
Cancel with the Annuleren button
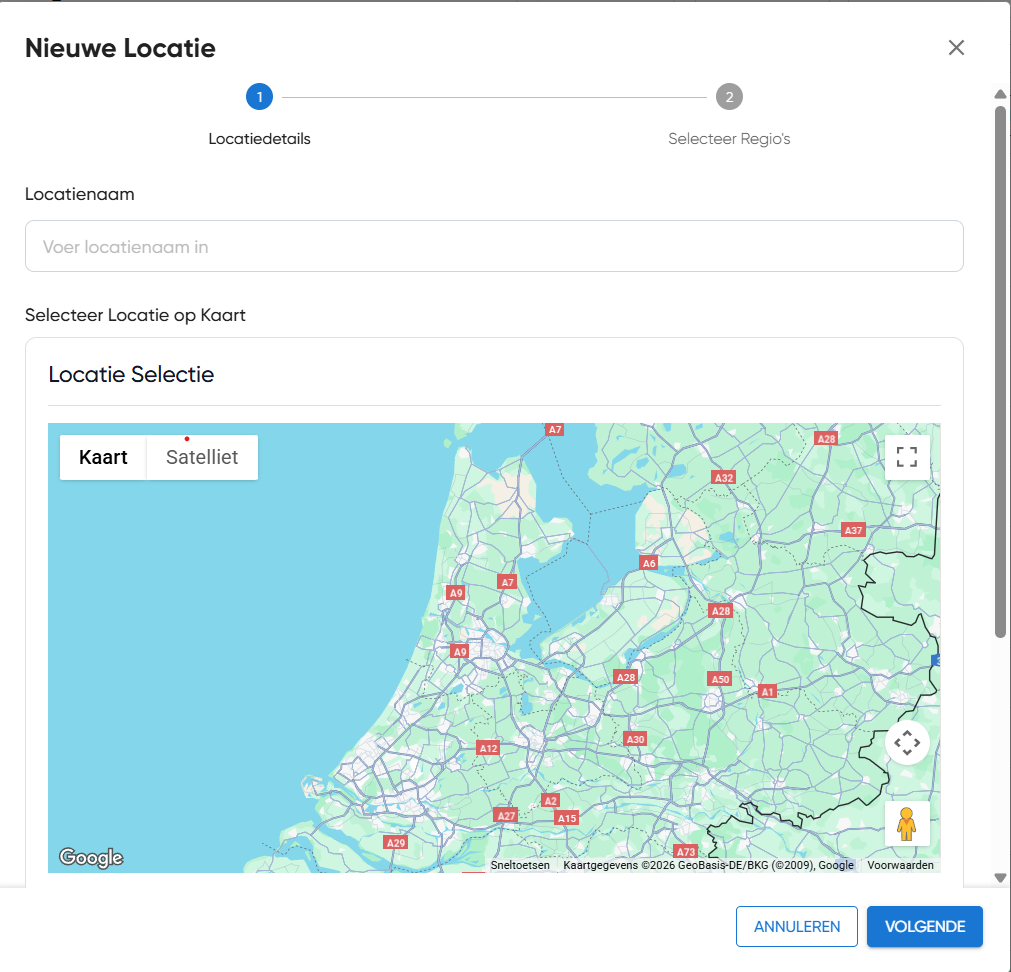pos(796,926)
